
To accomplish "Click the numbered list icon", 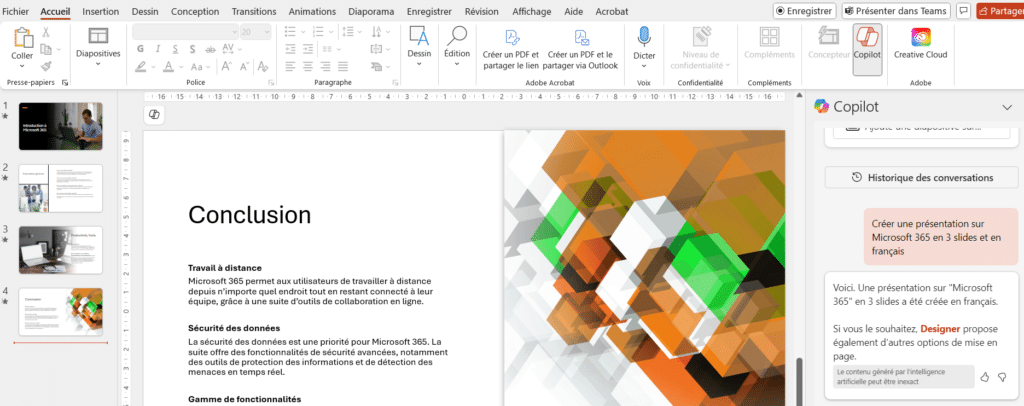I will click(318, 31).
